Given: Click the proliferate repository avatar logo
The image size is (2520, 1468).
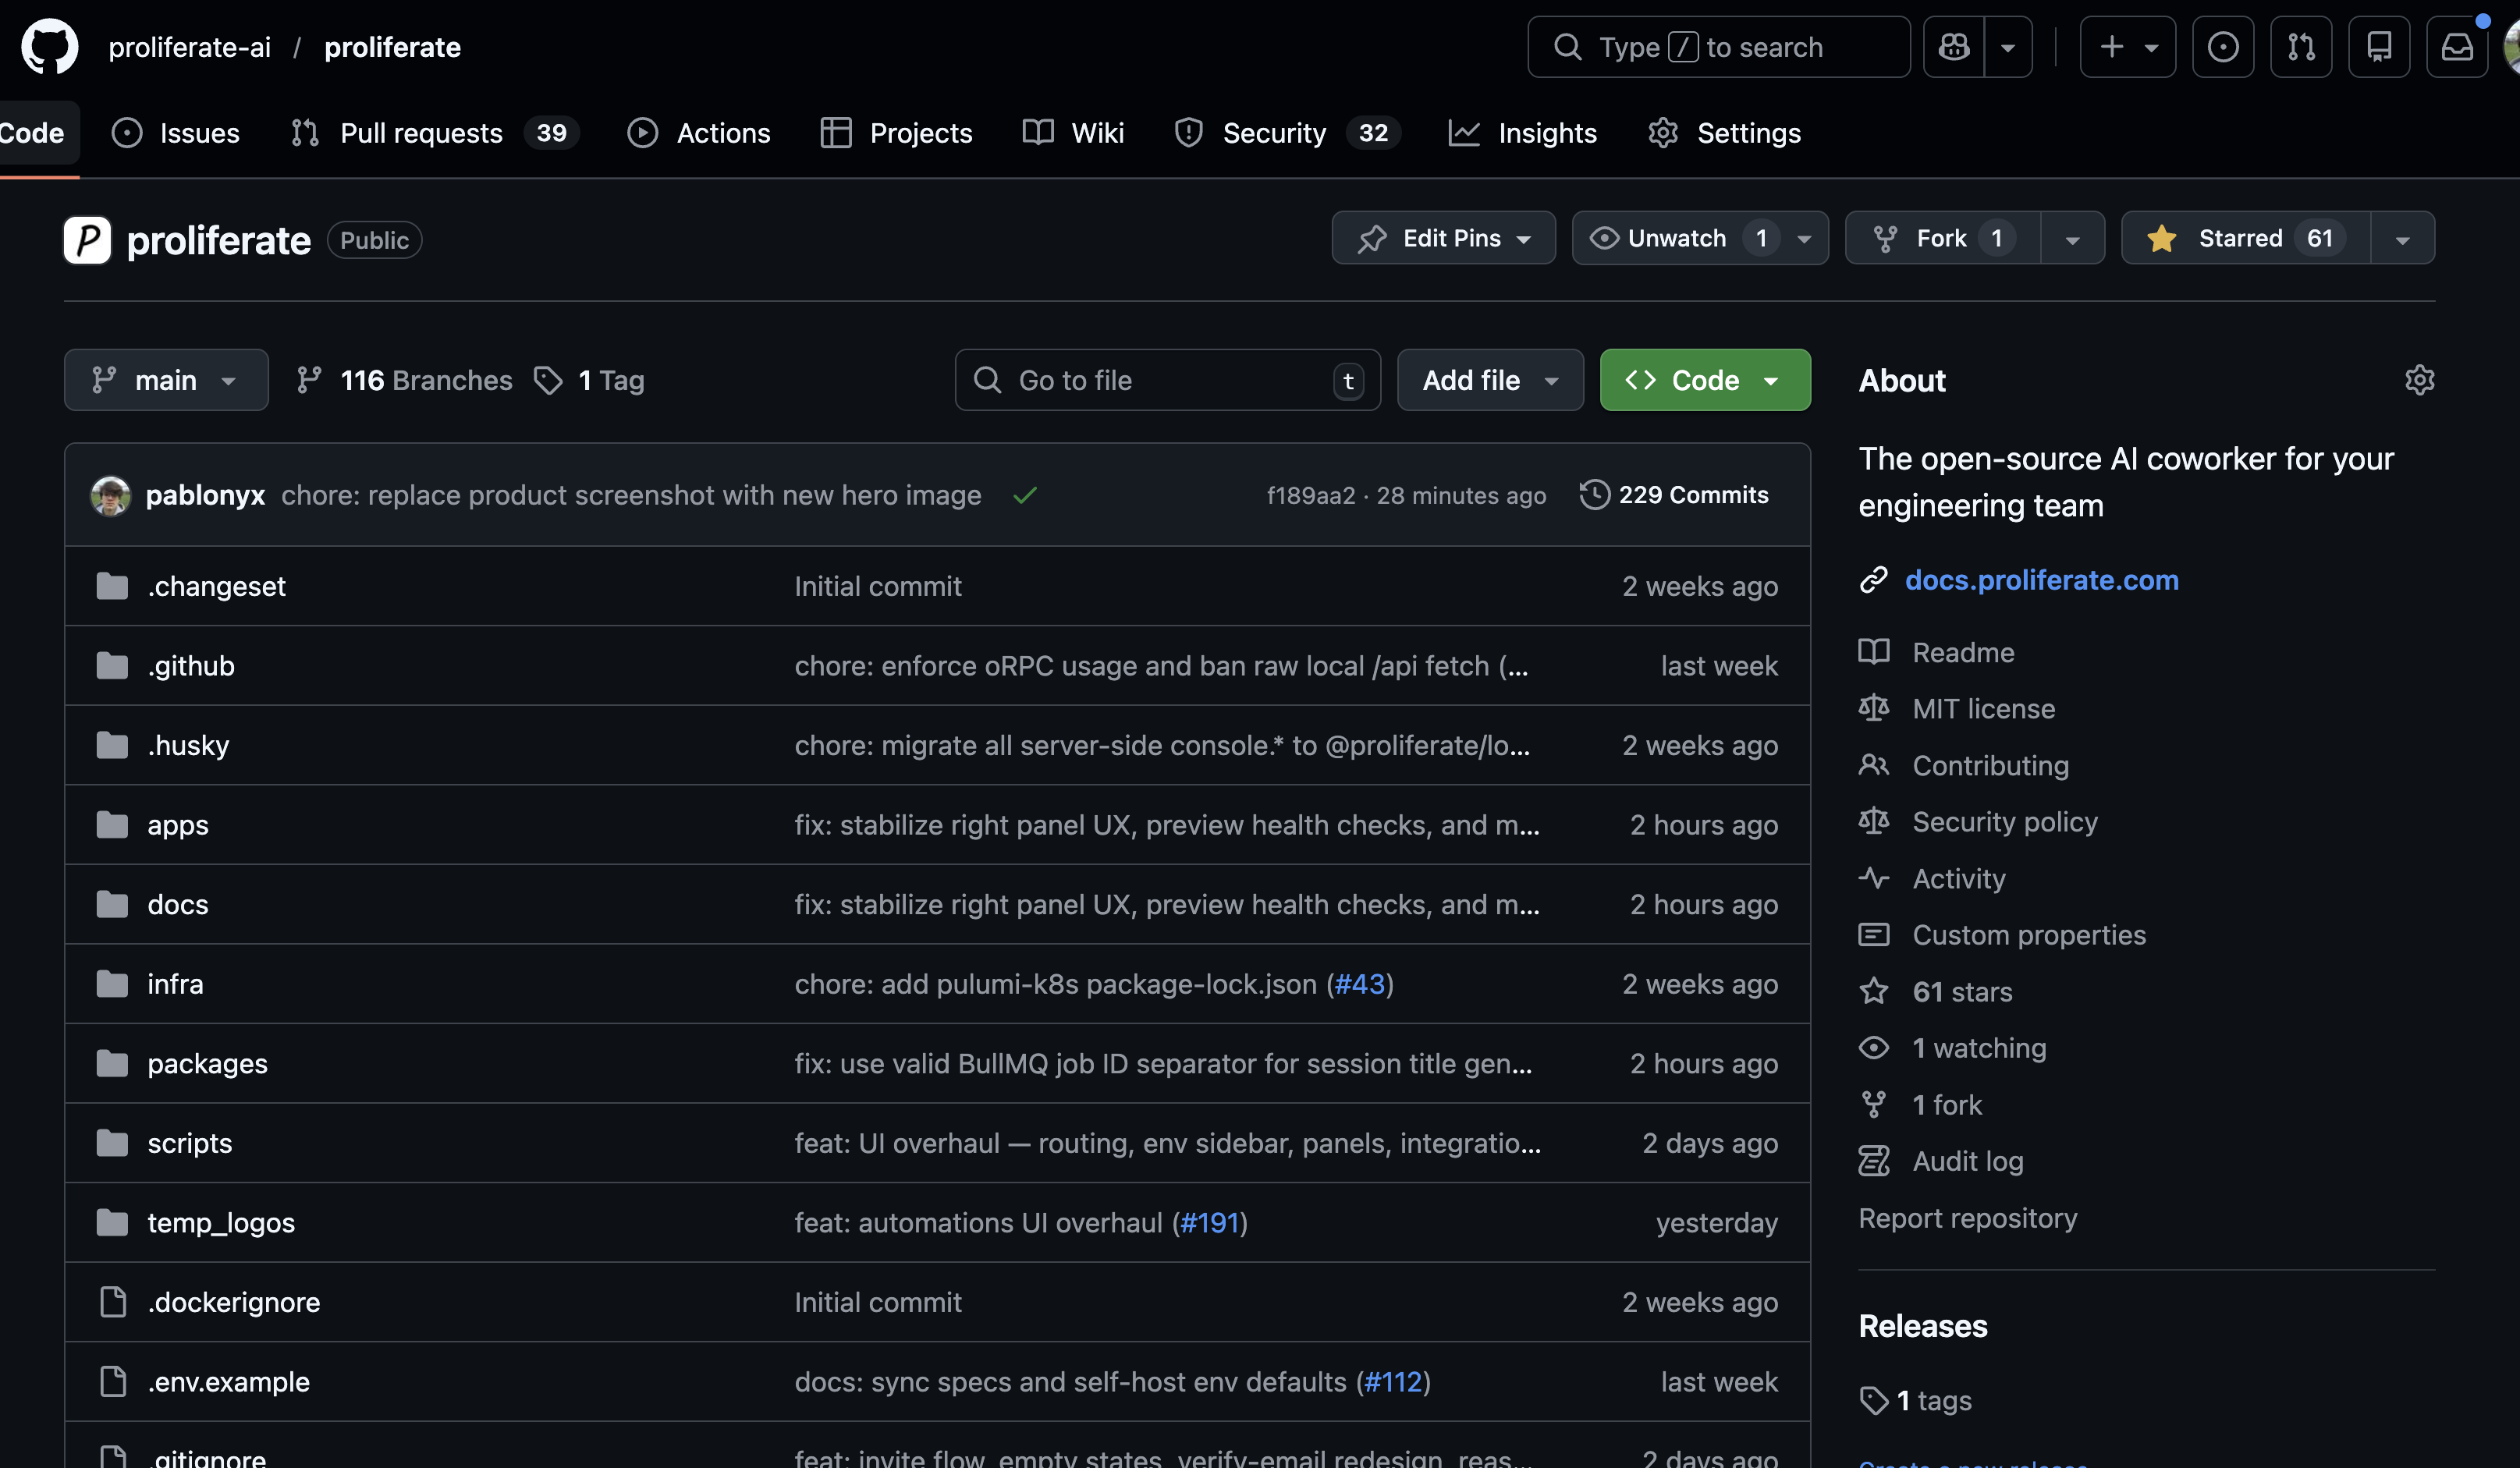Looking at the screenshot, I should [x=87, y=239].
